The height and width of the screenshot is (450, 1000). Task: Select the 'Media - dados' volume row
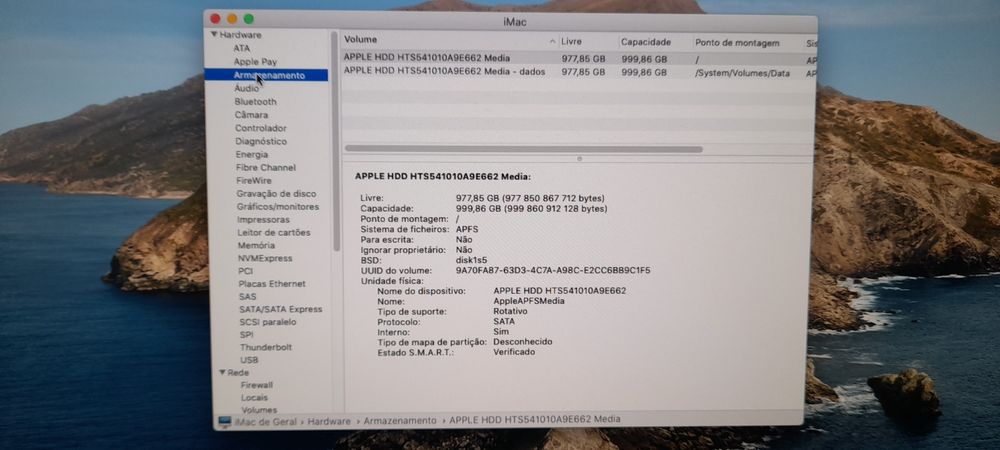pyautogui.click(x=578, y=73)
